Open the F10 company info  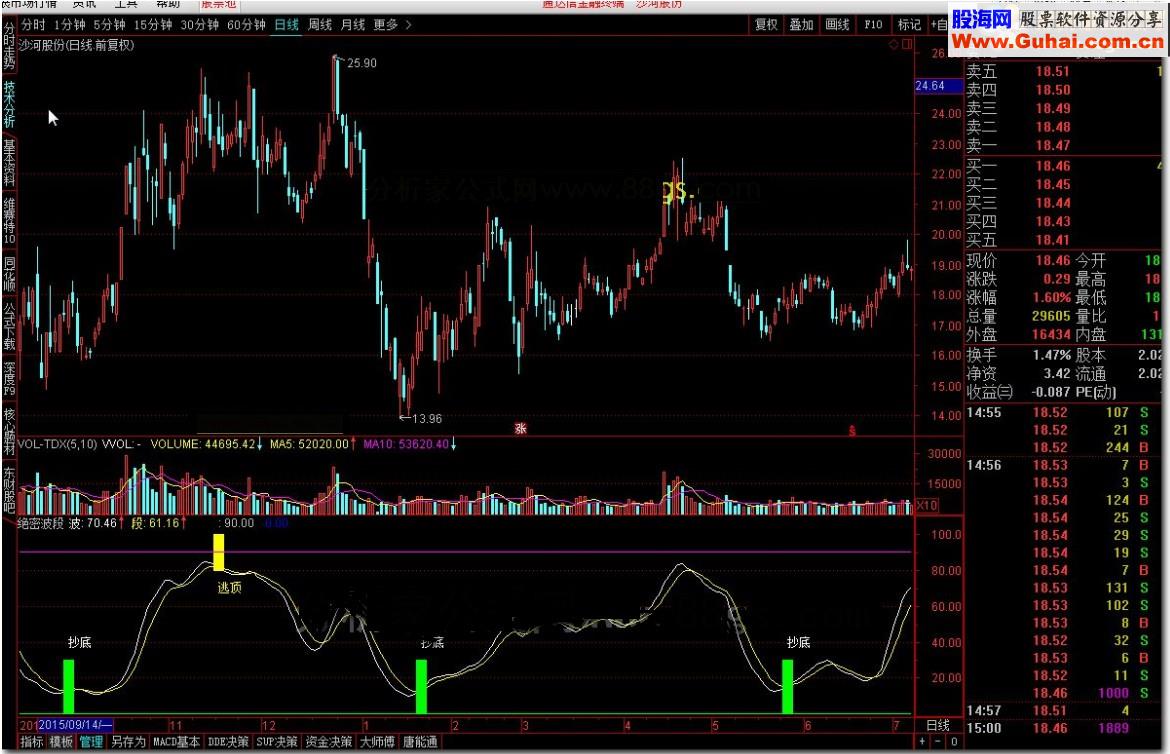pos(873,25)
